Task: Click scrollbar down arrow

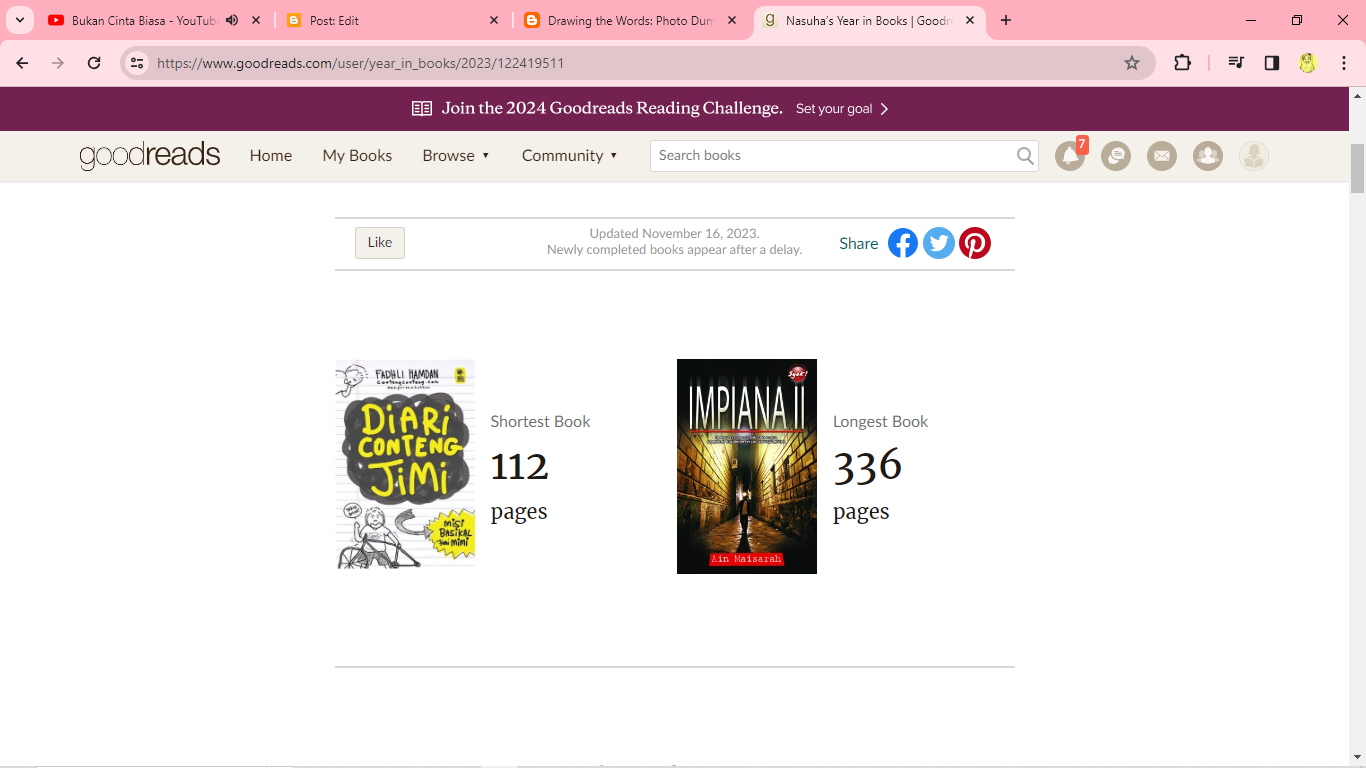Action: (1357, 758)
